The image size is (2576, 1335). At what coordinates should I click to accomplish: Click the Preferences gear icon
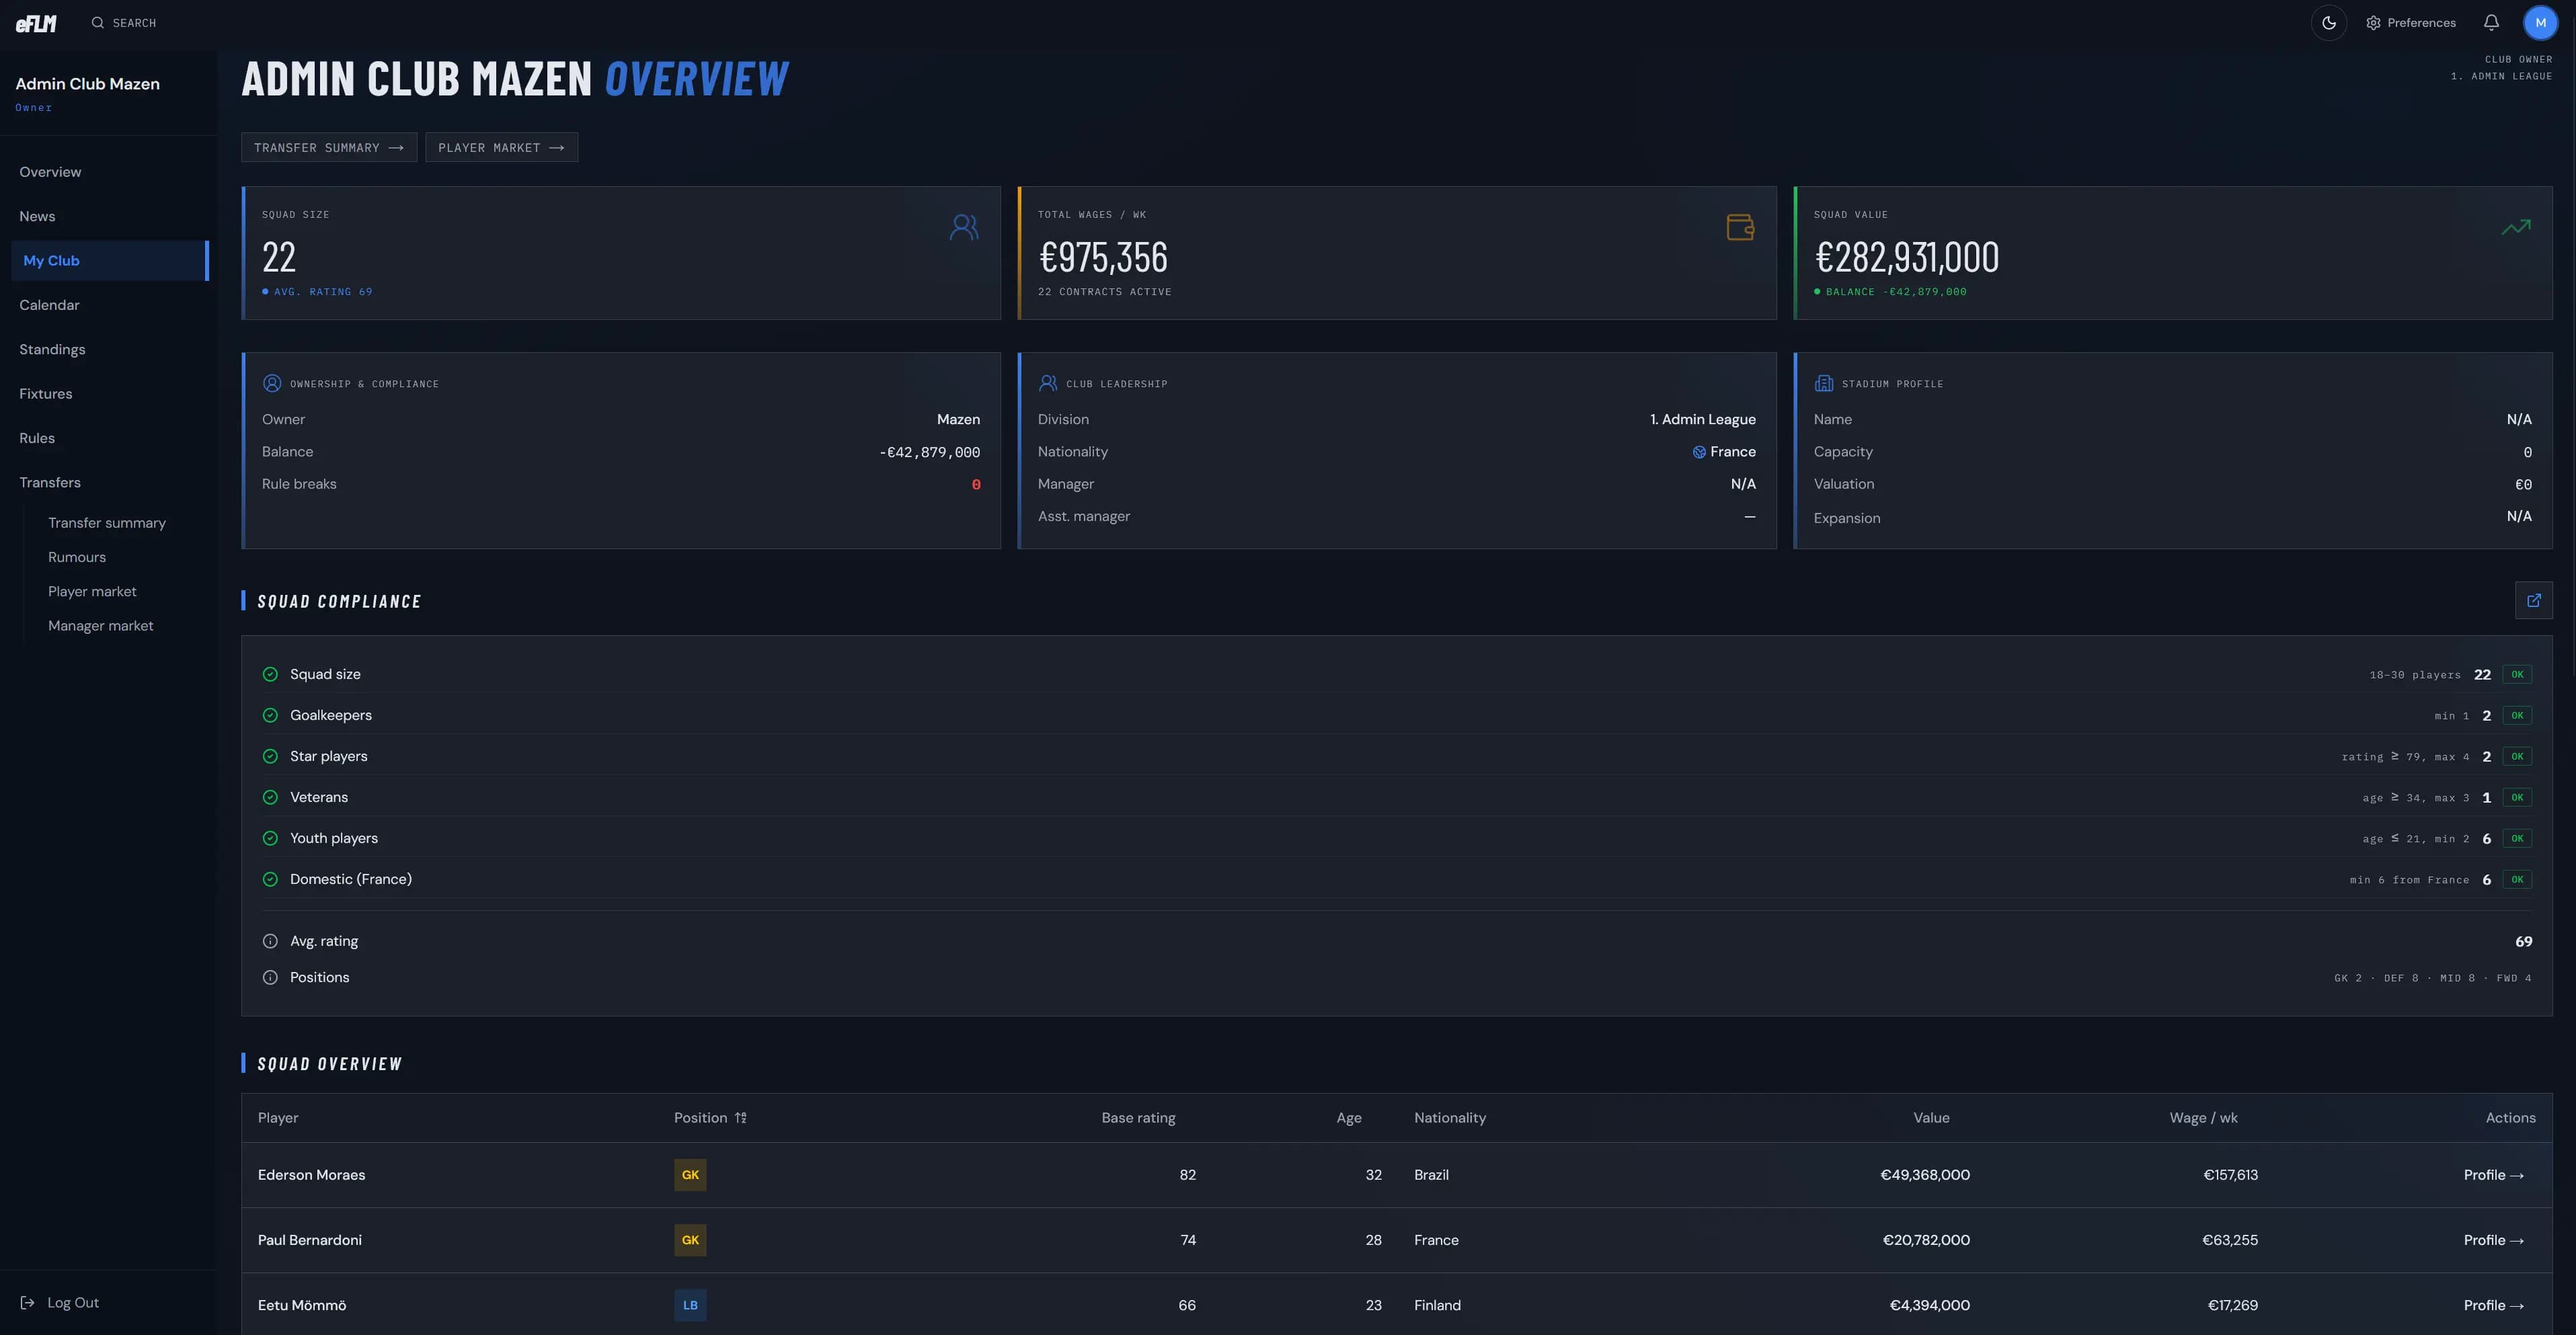pyautogui.click(x=2373, y=23)
